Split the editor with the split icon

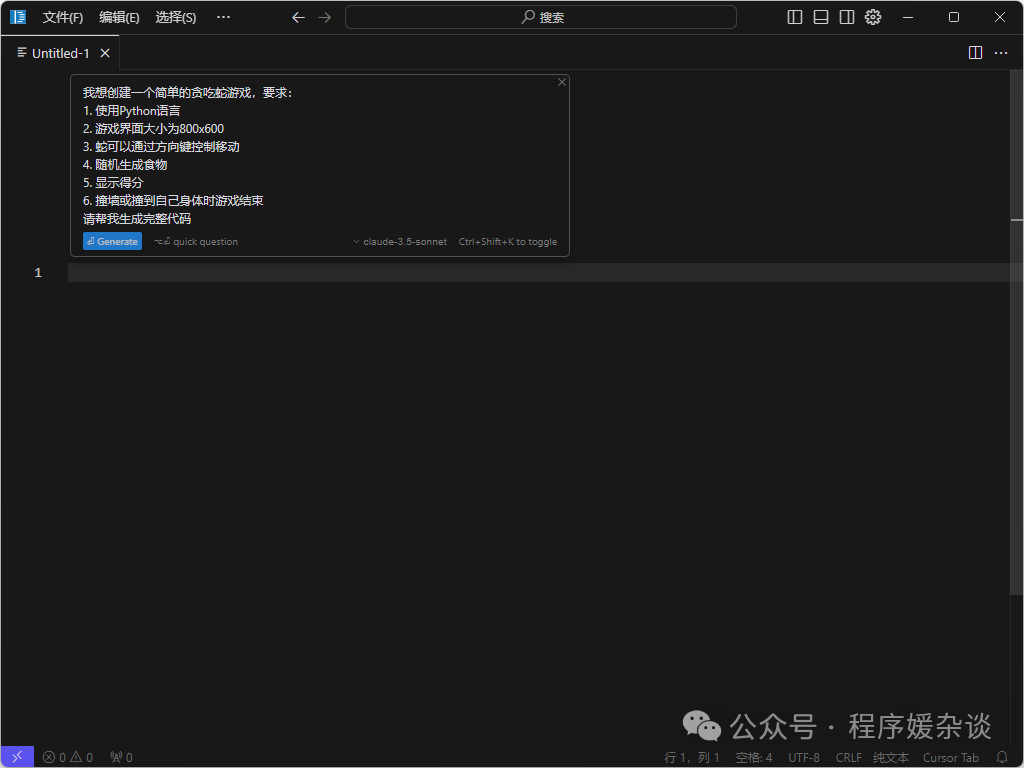(x=974, y=52)
